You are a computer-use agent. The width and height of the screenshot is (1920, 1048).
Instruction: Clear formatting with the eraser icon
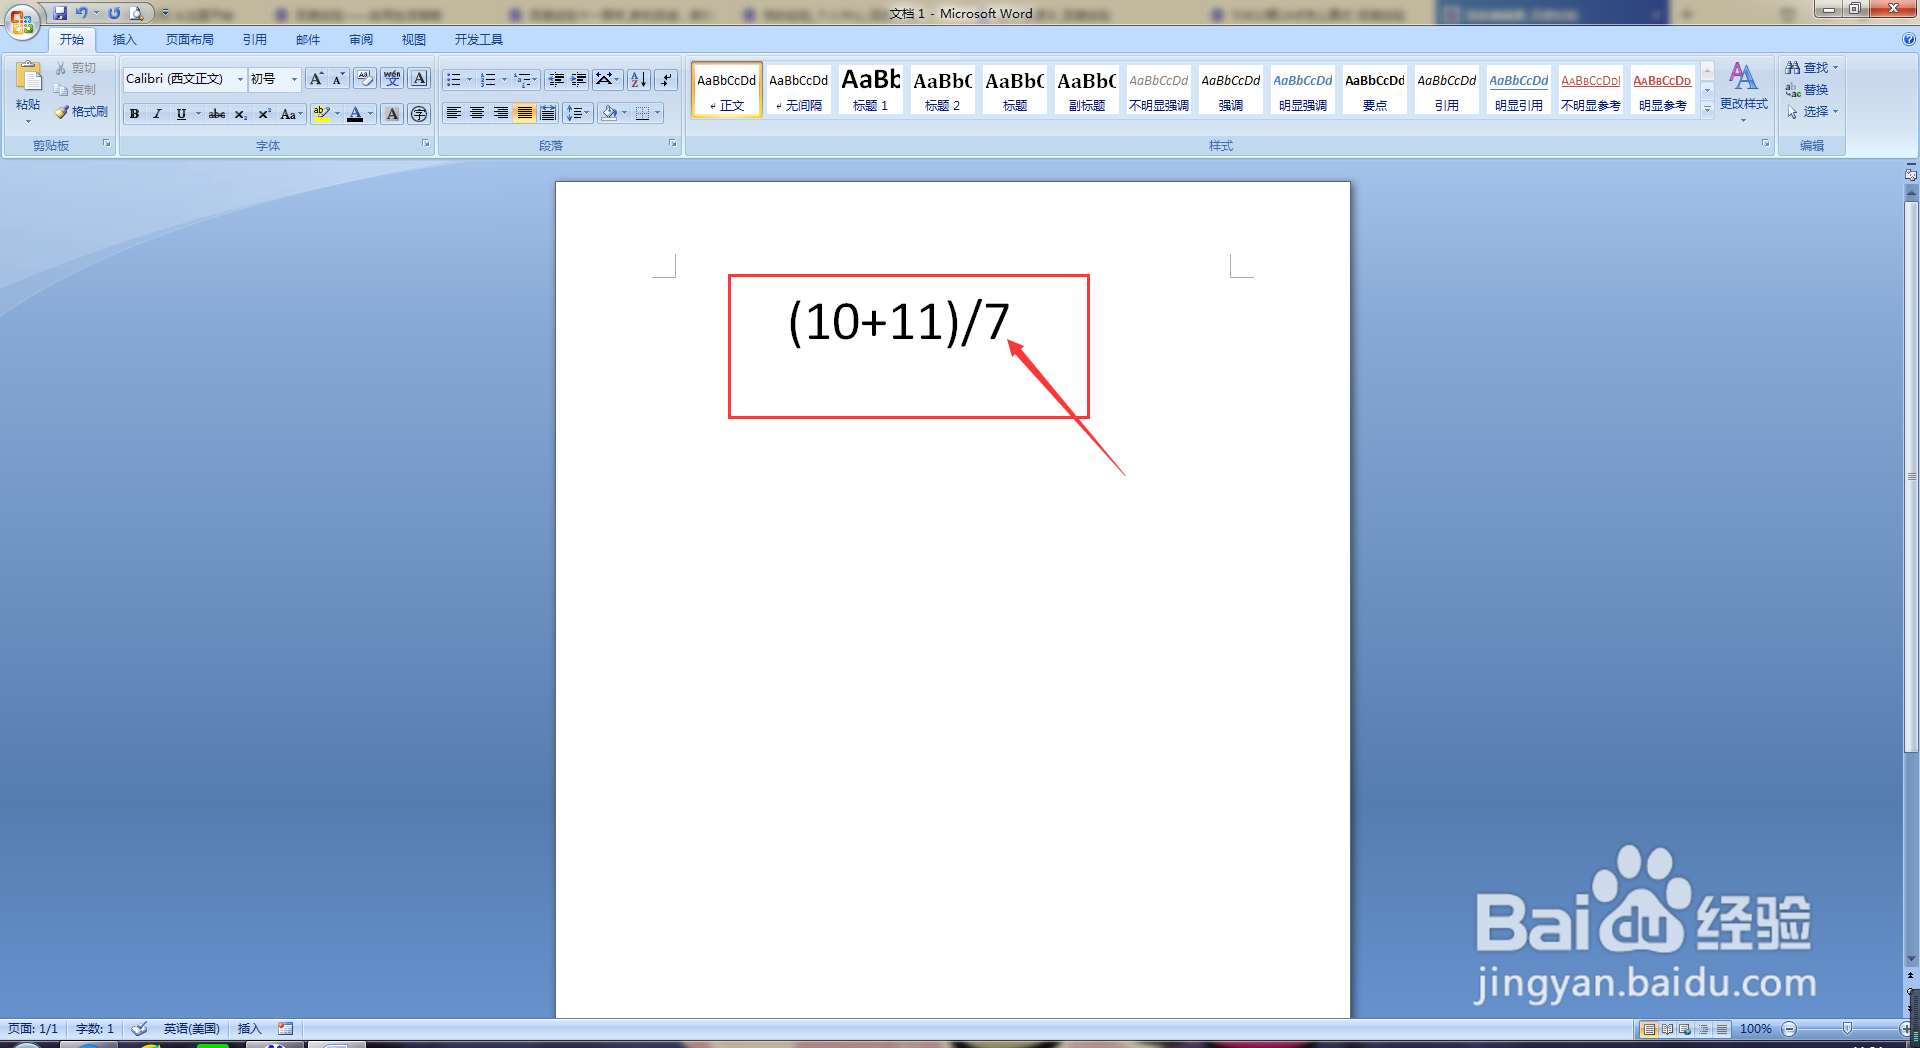point(365,79)
